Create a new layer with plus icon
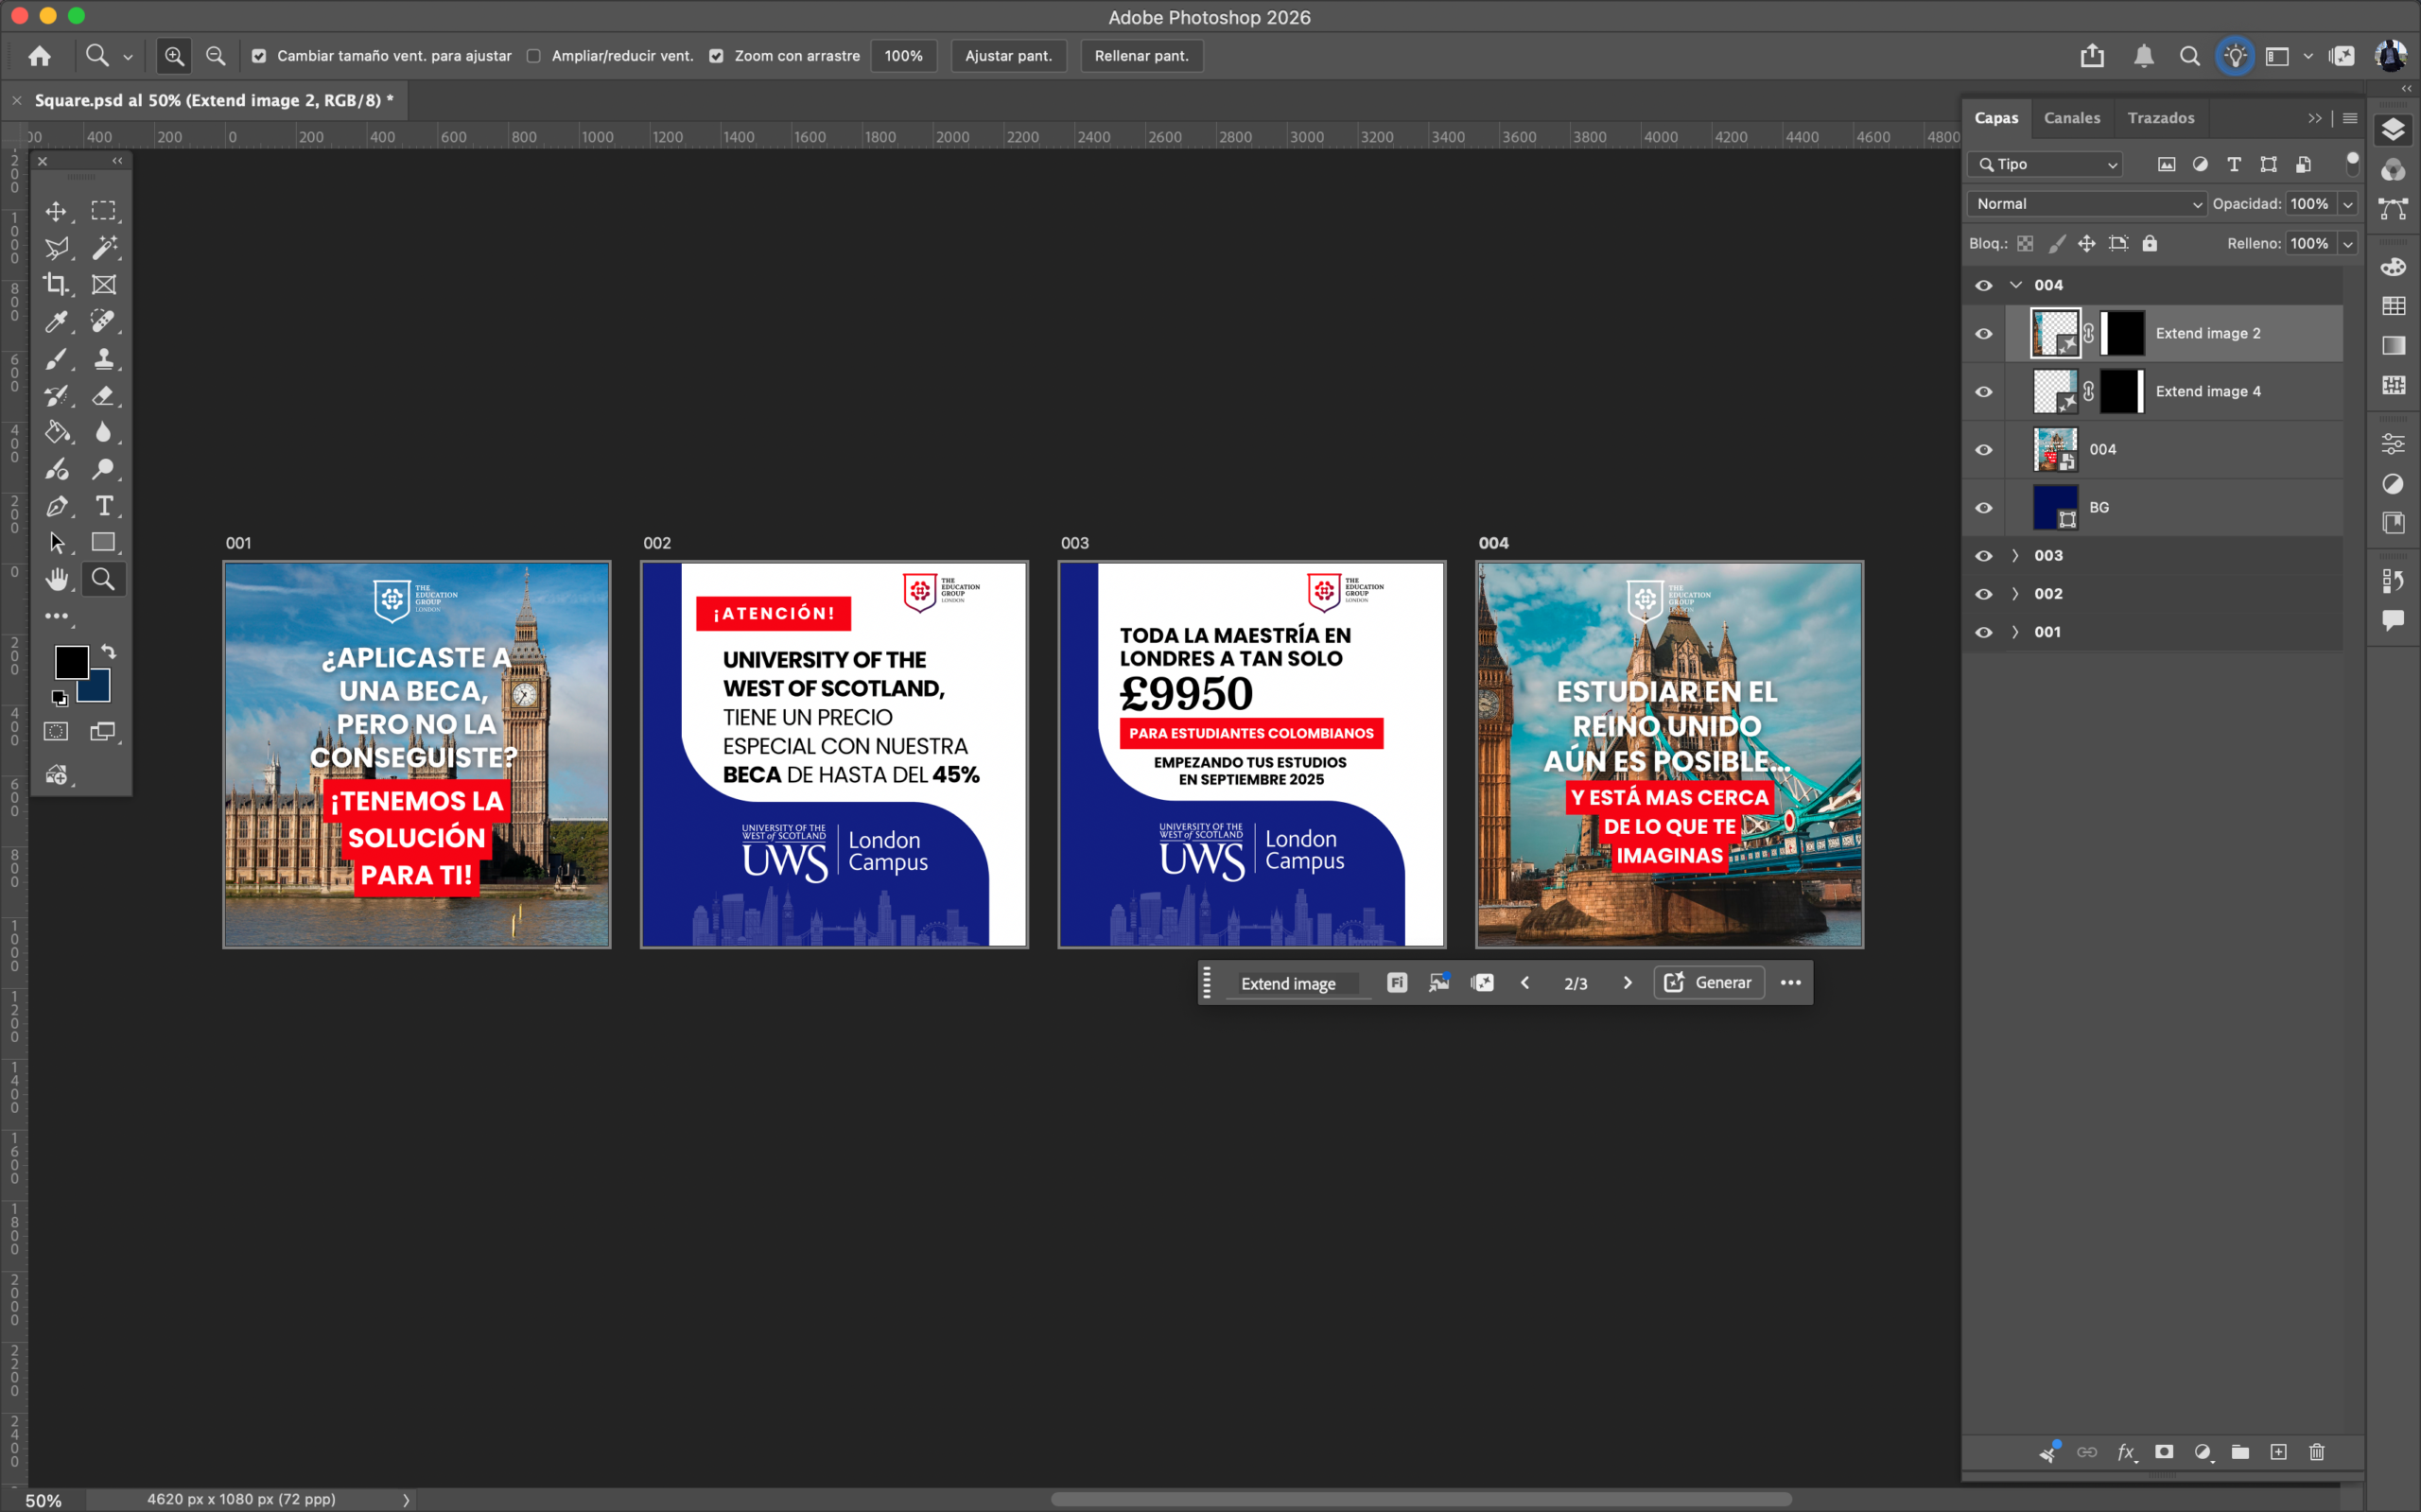The height and width of the screenshot is (1512, 2421). pyautogui.click(x=2278, y=1452)
